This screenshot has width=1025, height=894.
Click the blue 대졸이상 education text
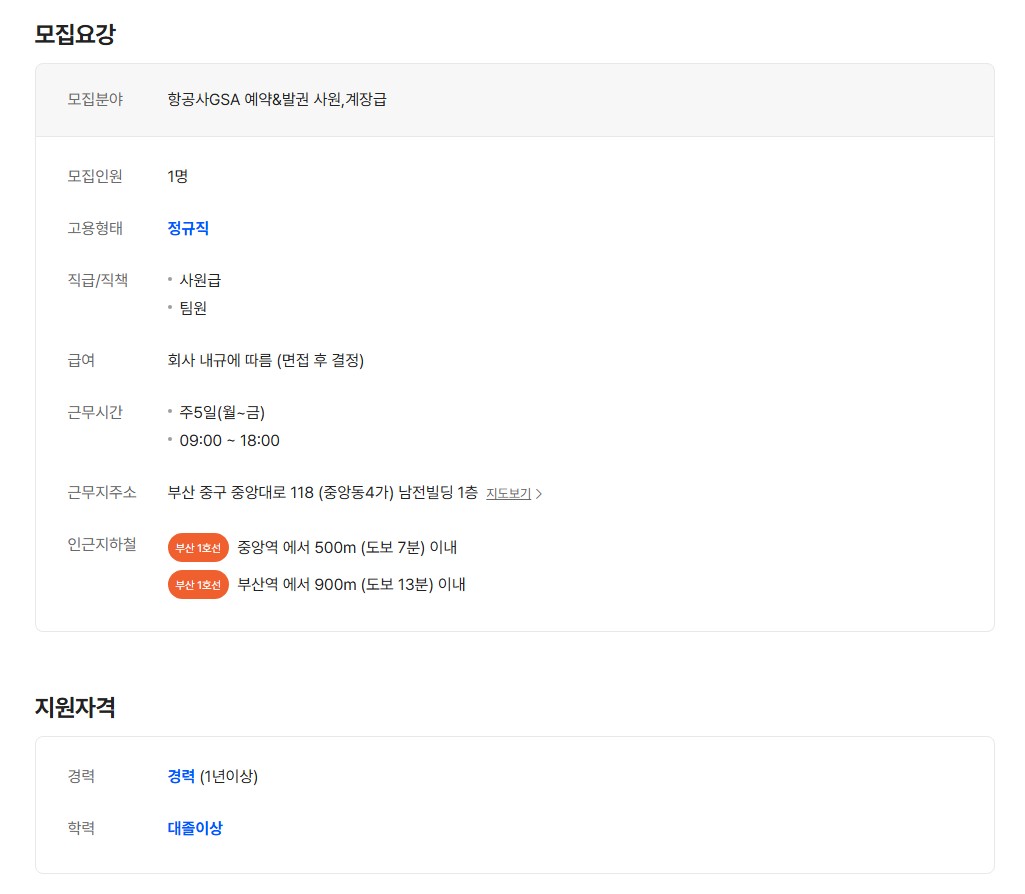point(195,828)
